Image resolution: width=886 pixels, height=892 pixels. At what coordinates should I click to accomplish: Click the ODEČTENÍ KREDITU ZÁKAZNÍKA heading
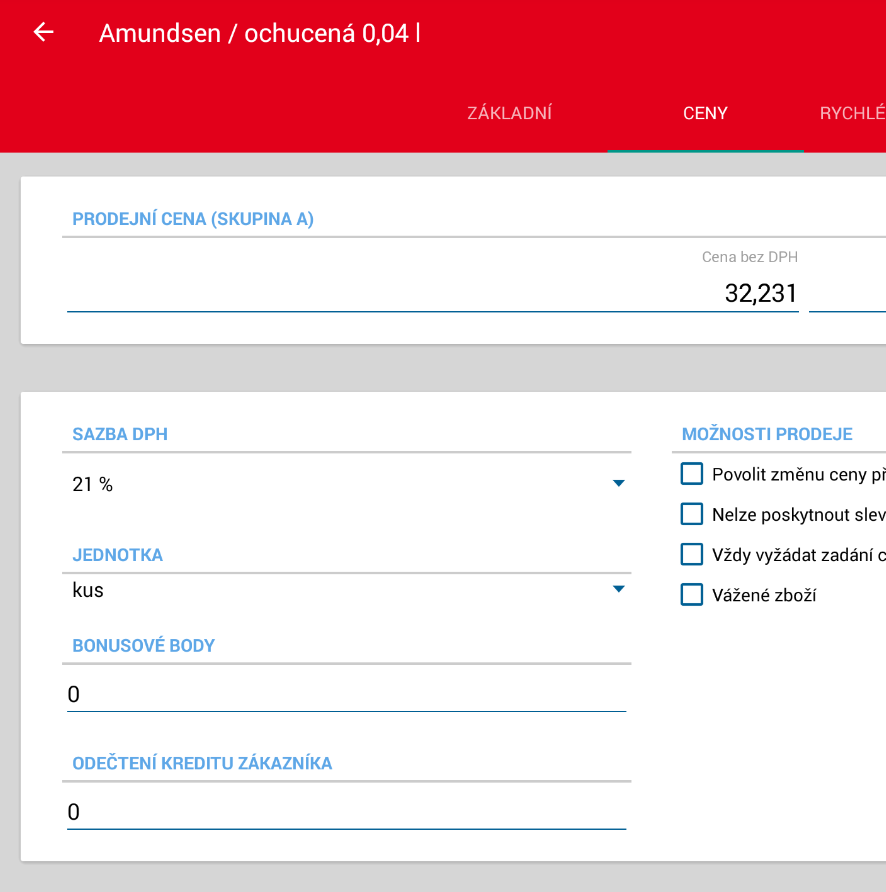tap(202, 763)
